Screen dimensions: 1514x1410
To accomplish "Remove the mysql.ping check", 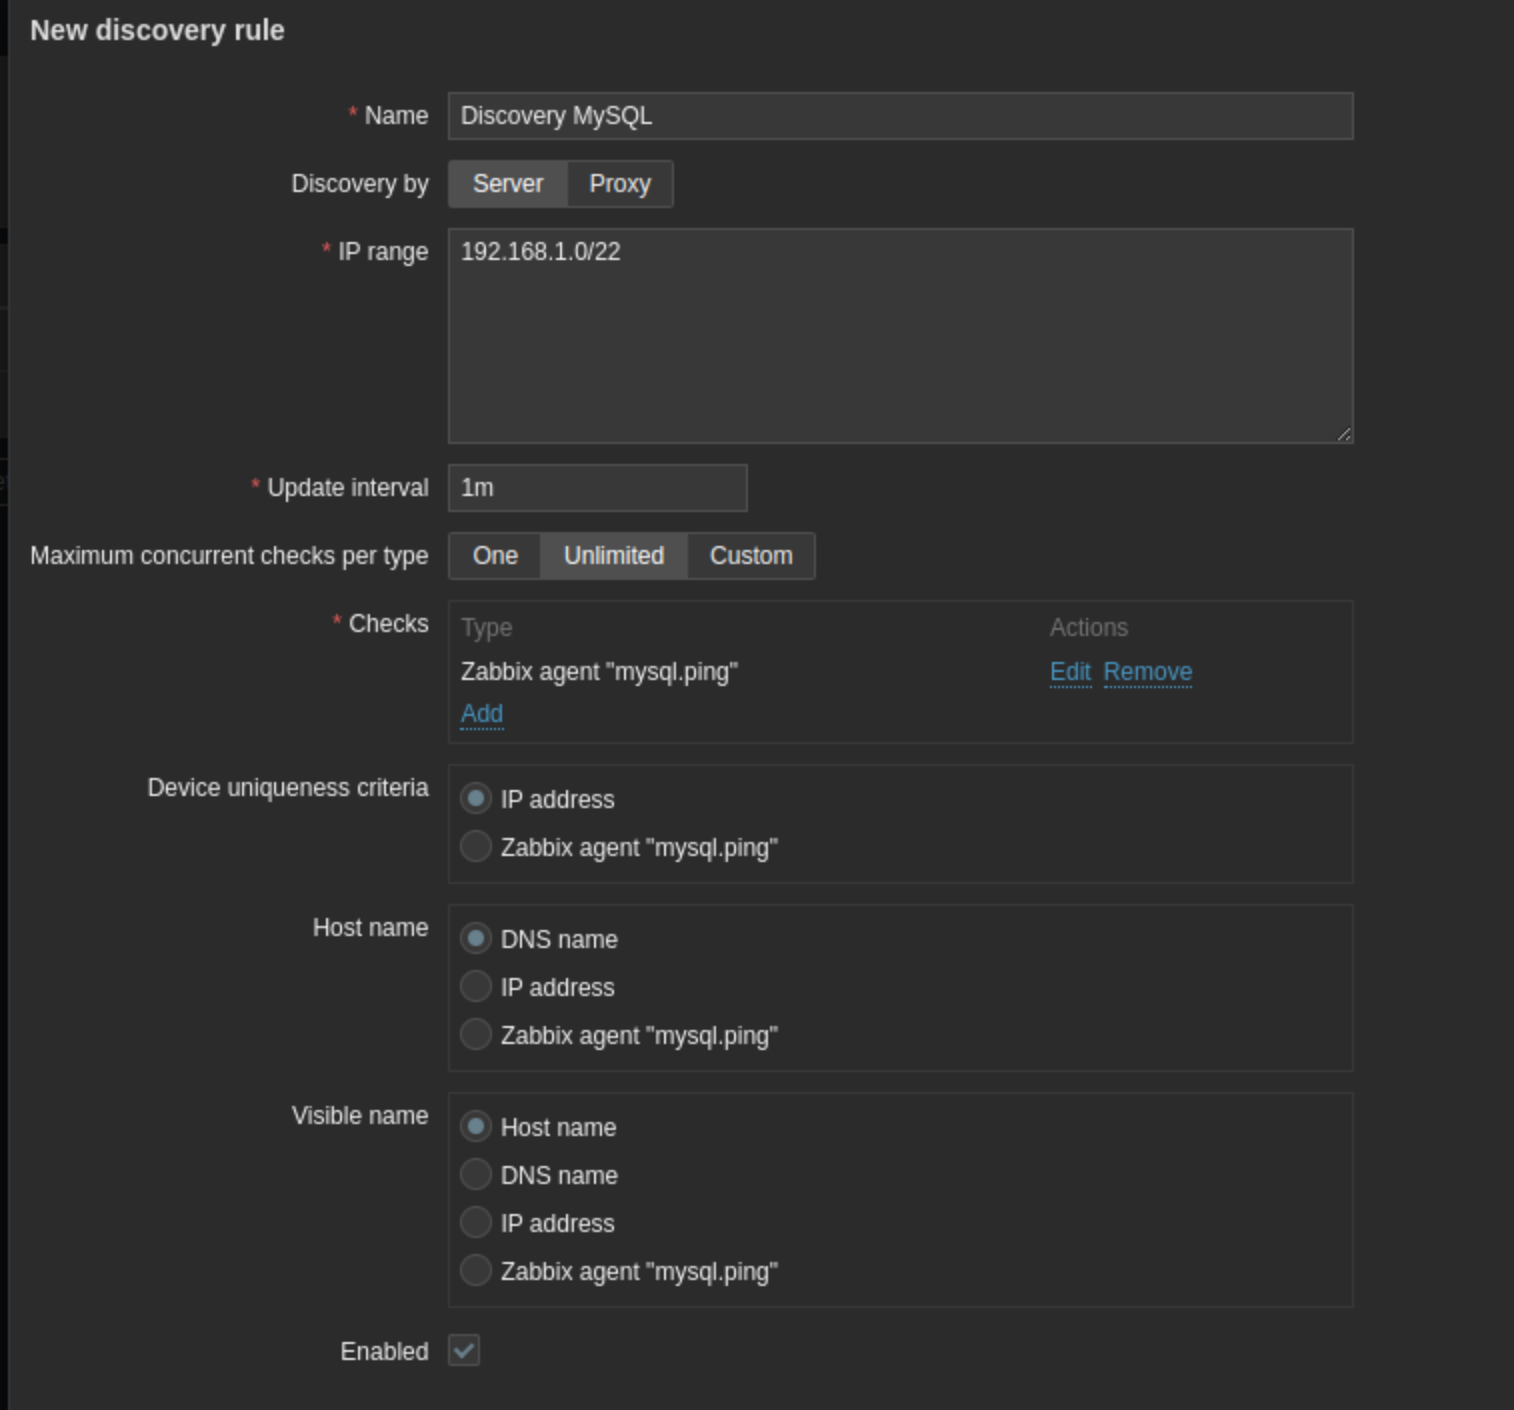I will (1147, 672).
